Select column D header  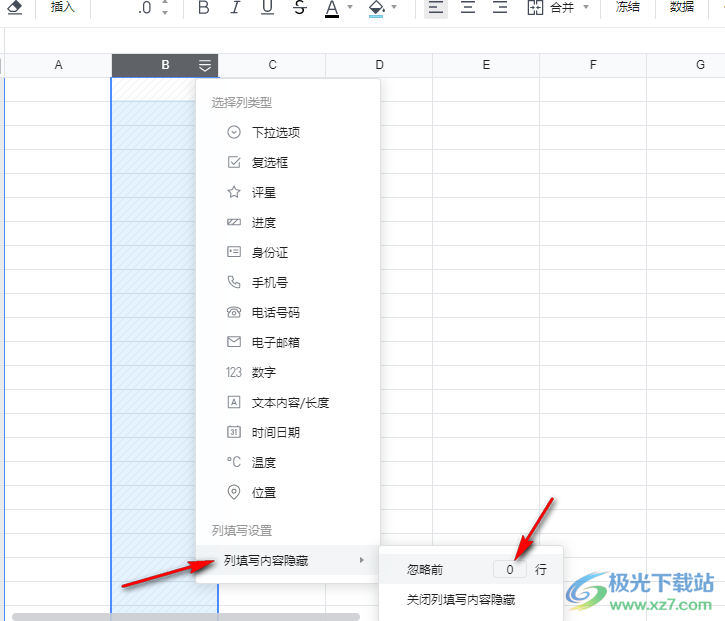tap(379, 65)
